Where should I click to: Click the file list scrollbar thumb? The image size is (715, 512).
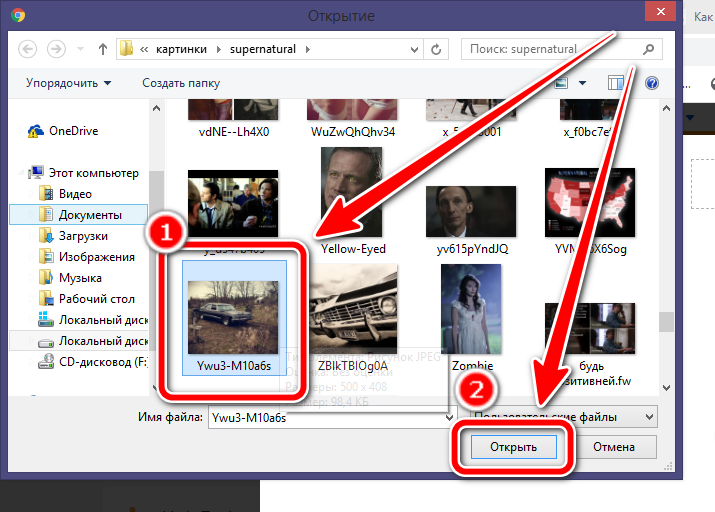click(666, 322)
